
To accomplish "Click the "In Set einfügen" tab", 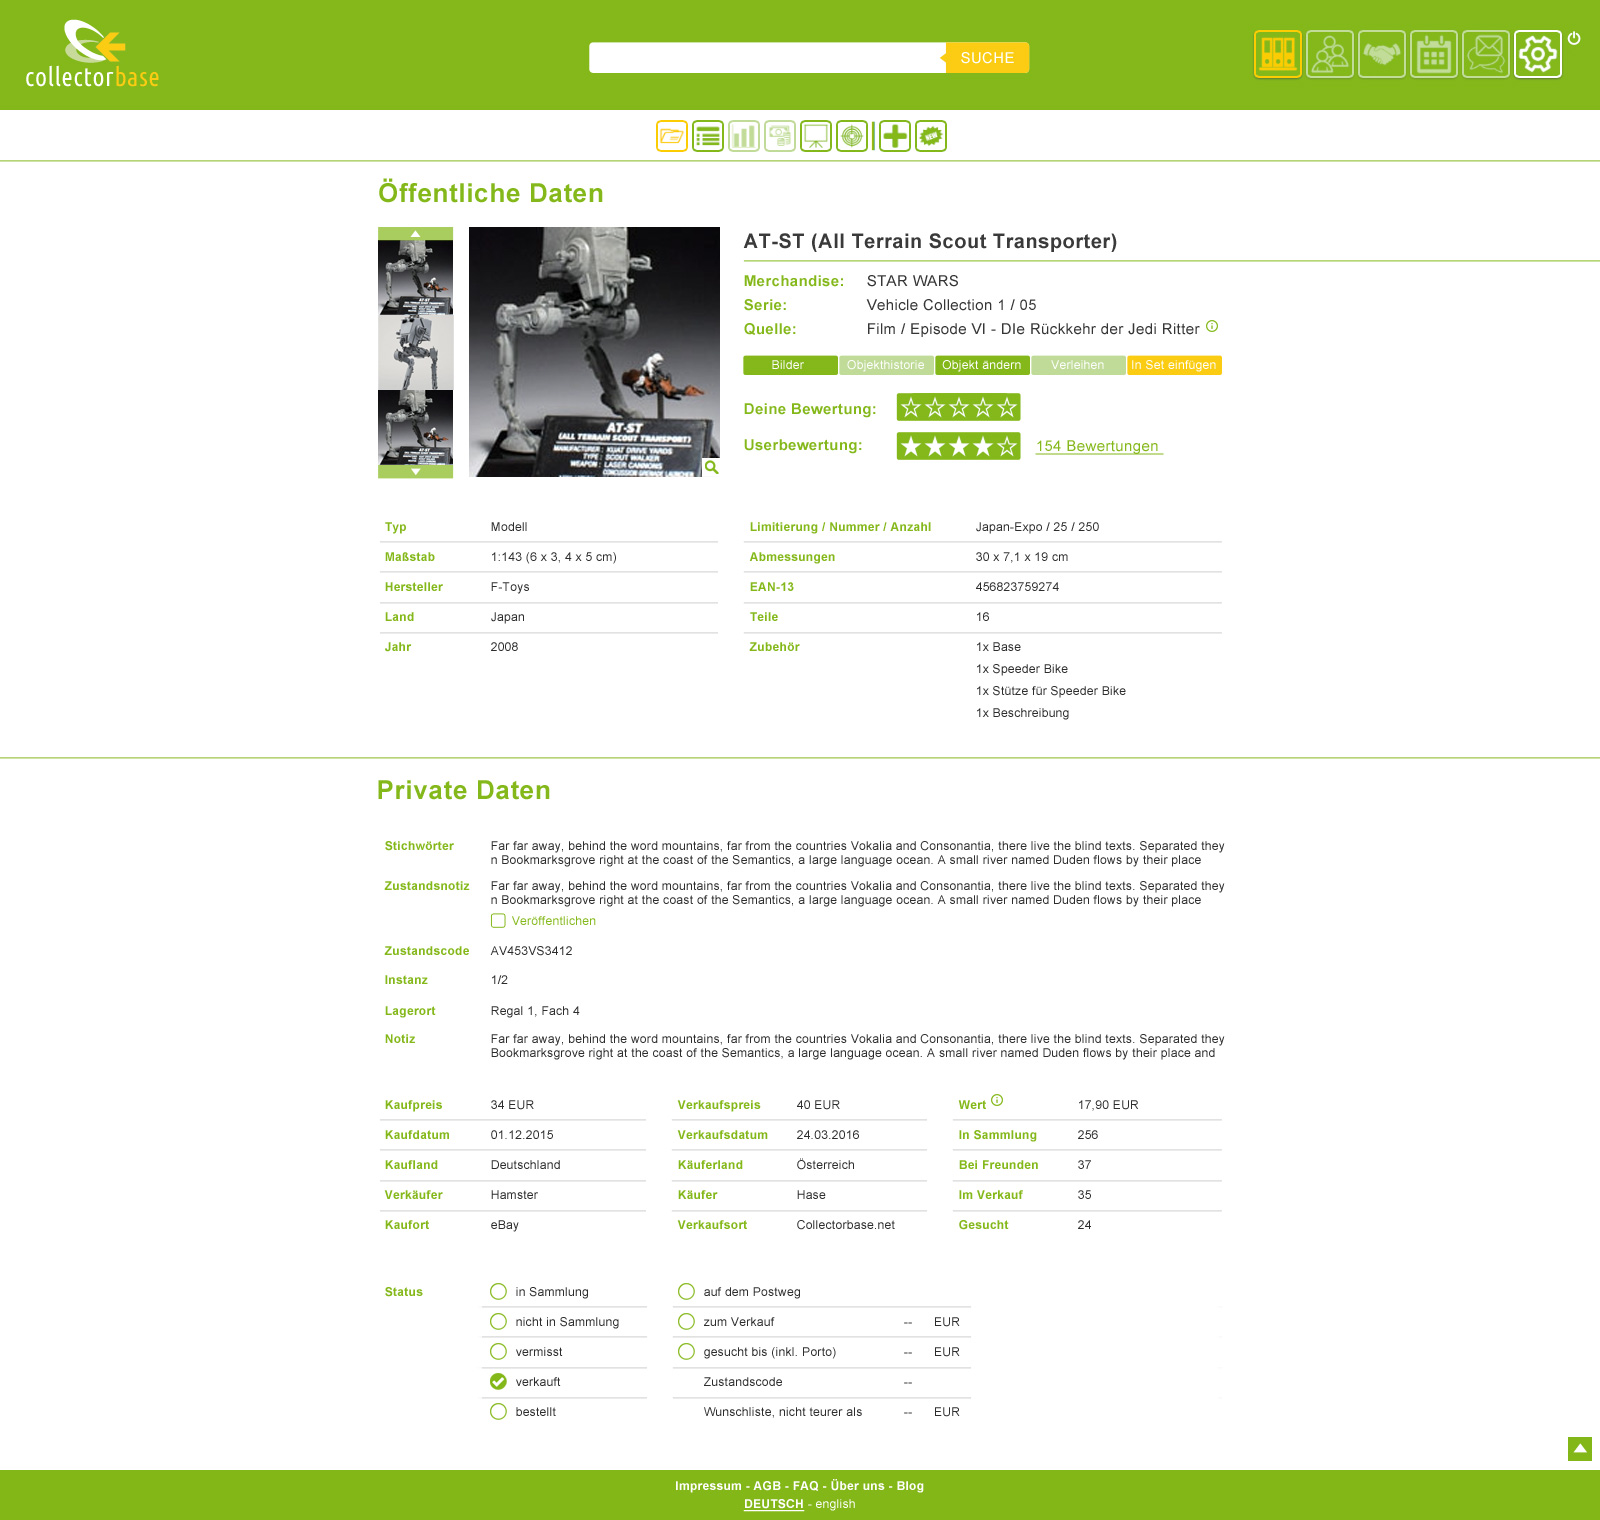I will 1174,365.
